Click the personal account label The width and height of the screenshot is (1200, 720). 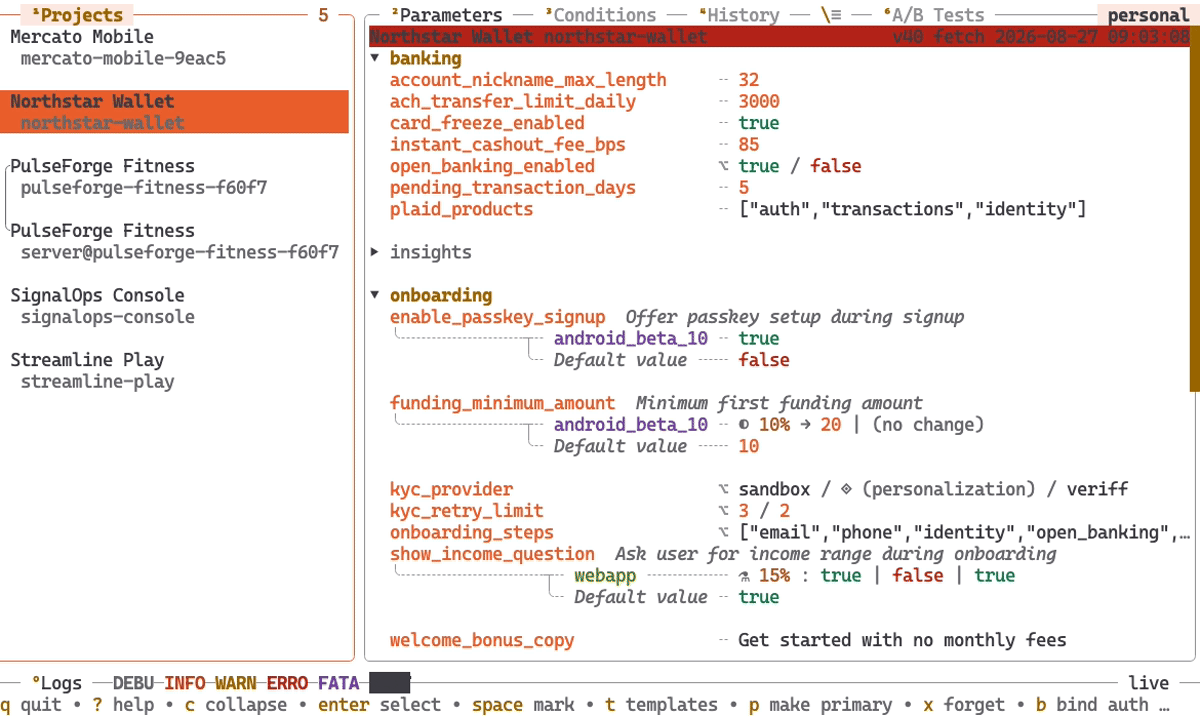(1148, 15)
